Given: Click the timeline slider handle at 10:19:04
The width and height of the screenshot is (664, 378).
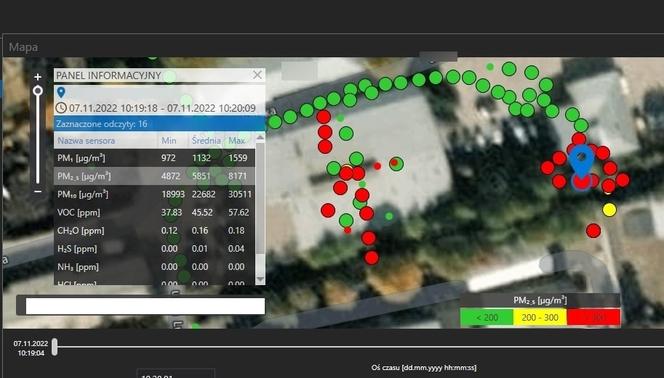Looking at the screenshot, I should click(55, 347).
